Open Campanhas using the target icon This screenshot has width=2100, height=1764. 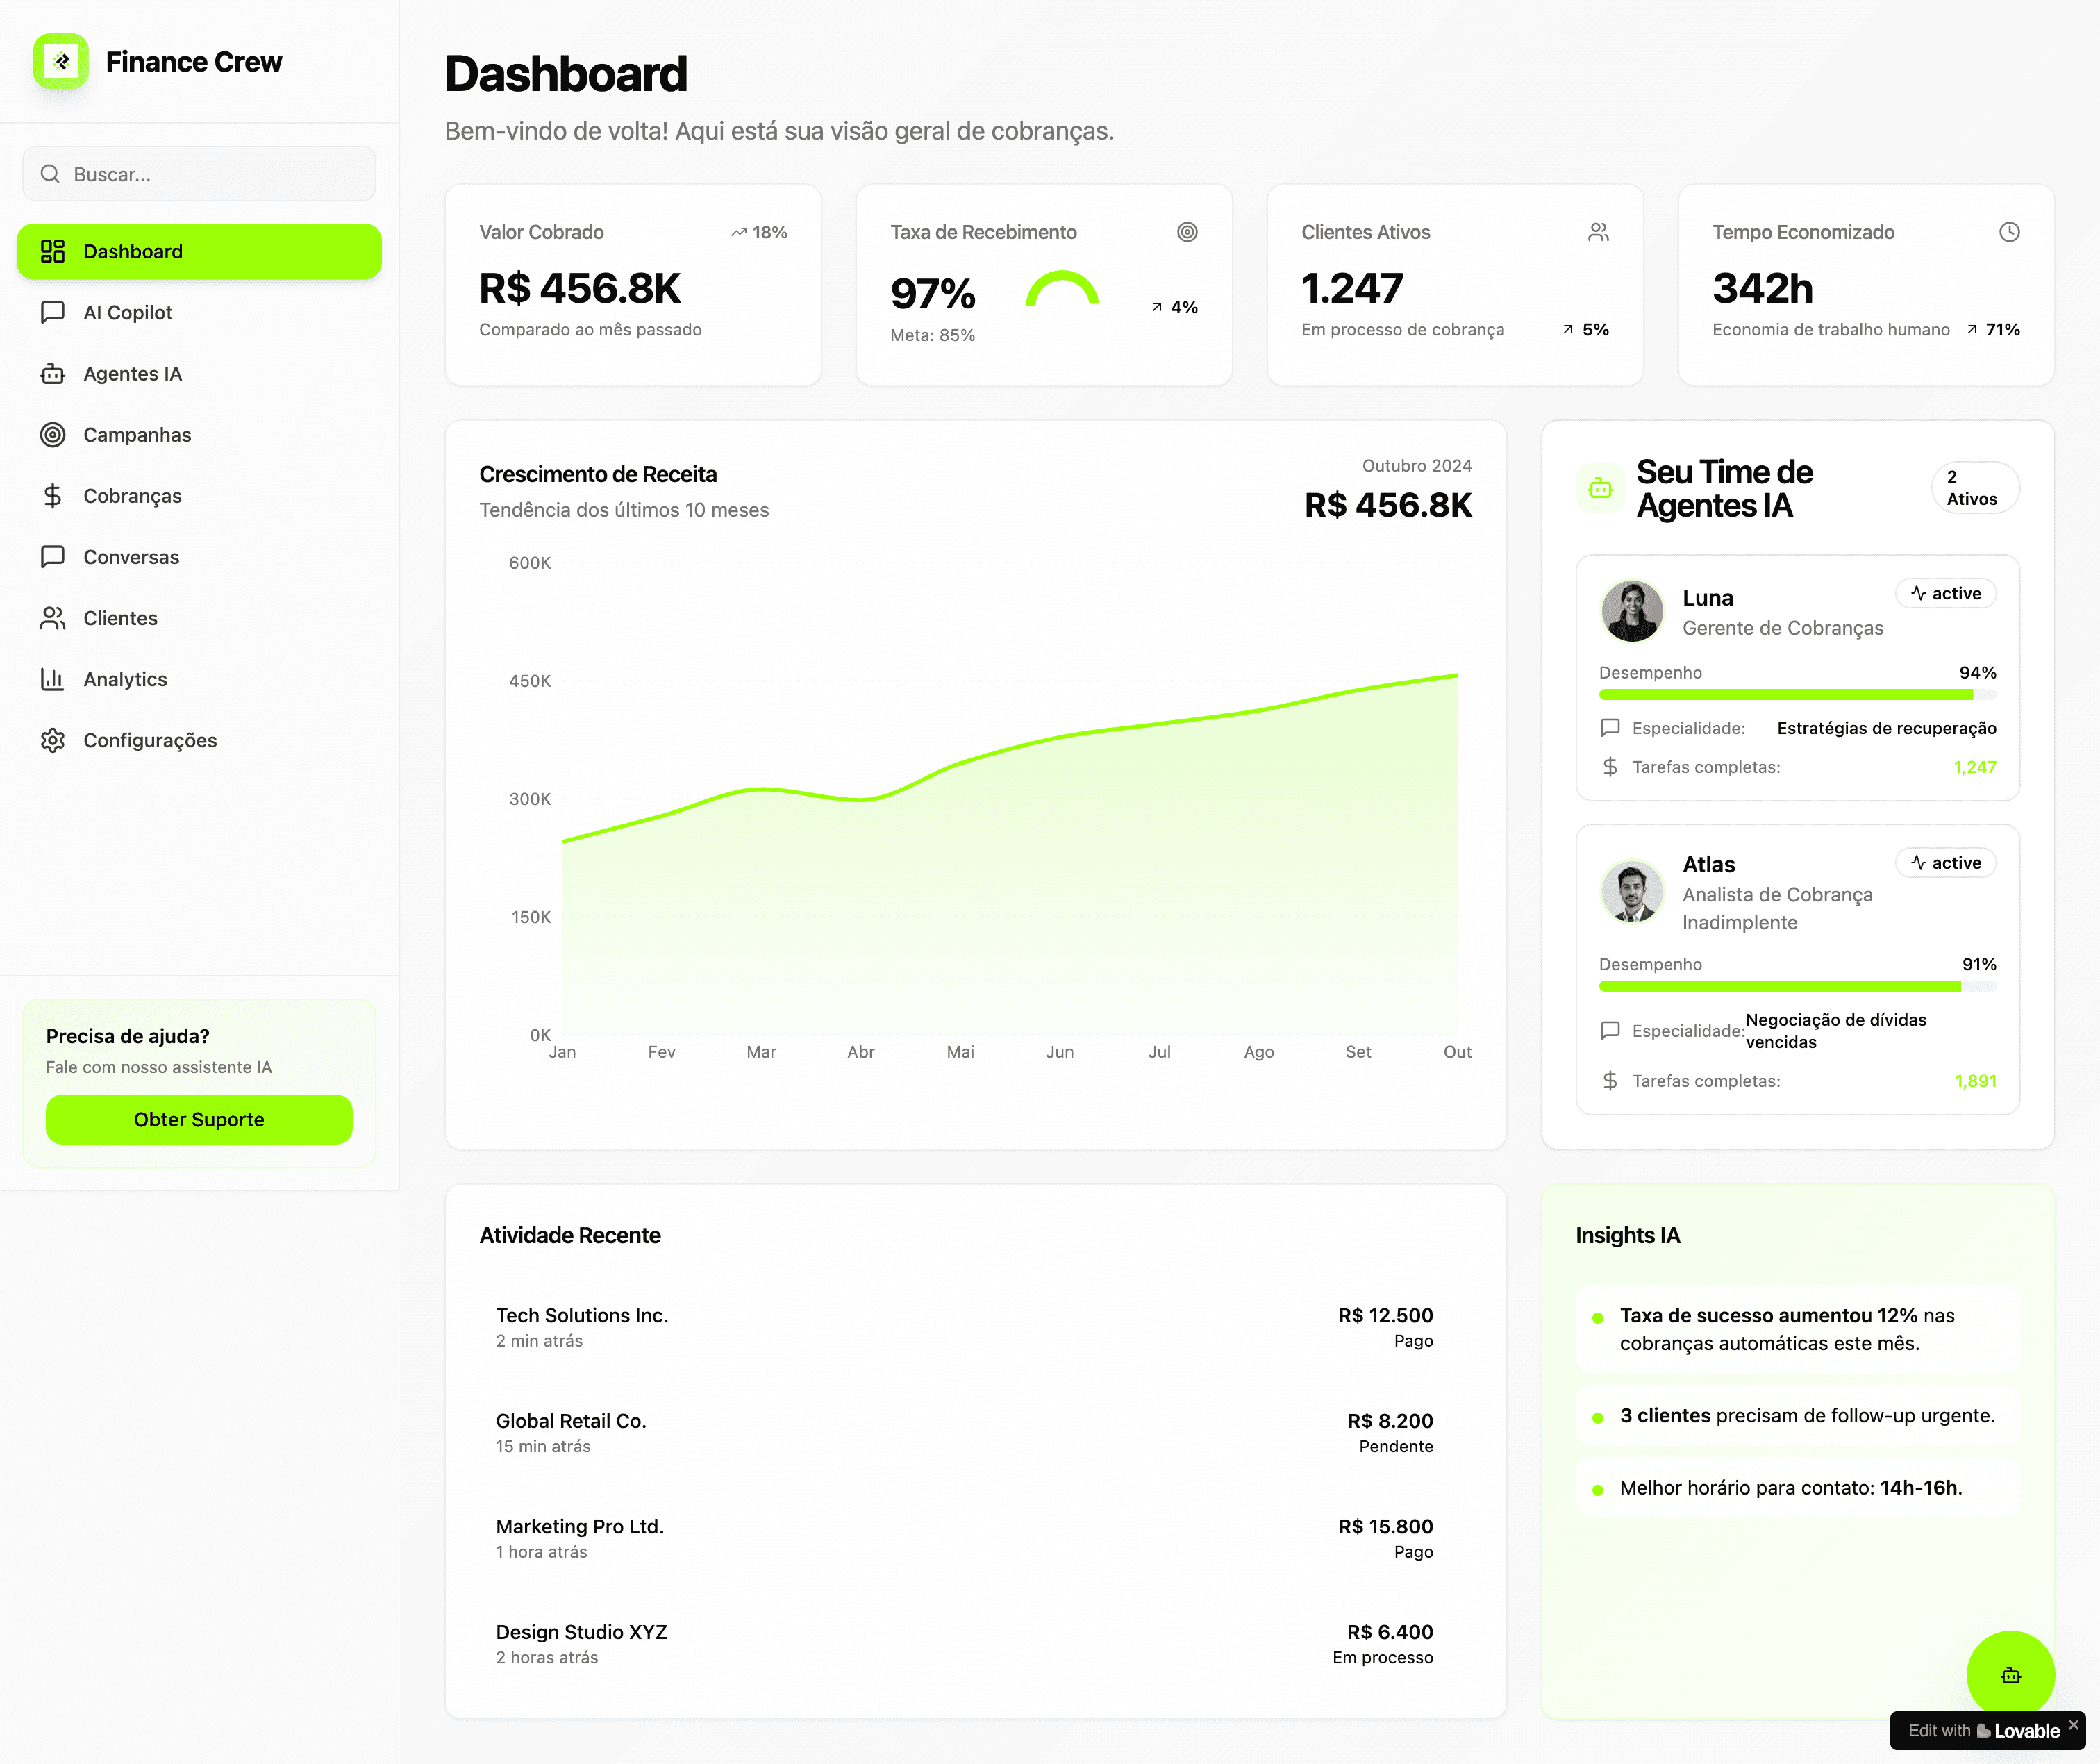pyautogui.click(x=53, y=434)
